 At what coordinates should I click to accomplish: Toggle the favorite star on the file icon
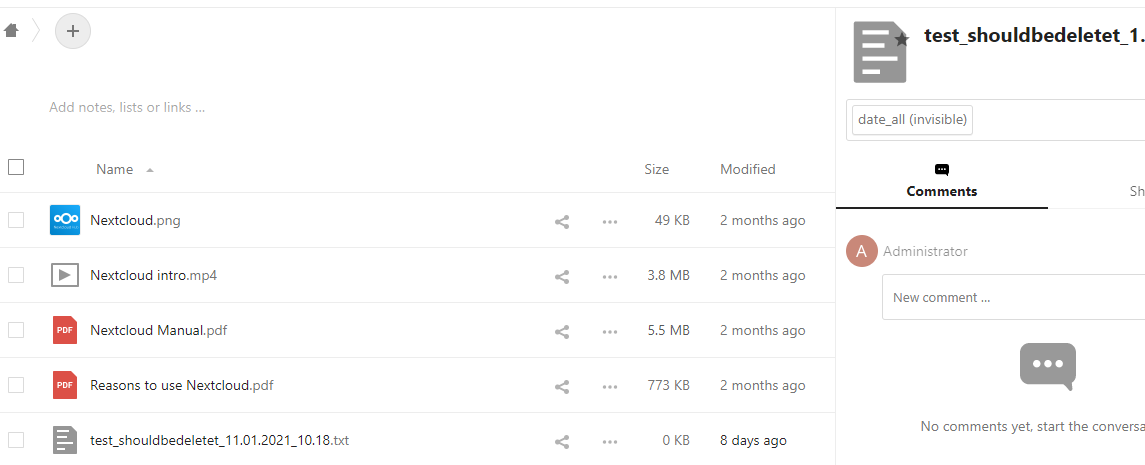pos(903,39)
